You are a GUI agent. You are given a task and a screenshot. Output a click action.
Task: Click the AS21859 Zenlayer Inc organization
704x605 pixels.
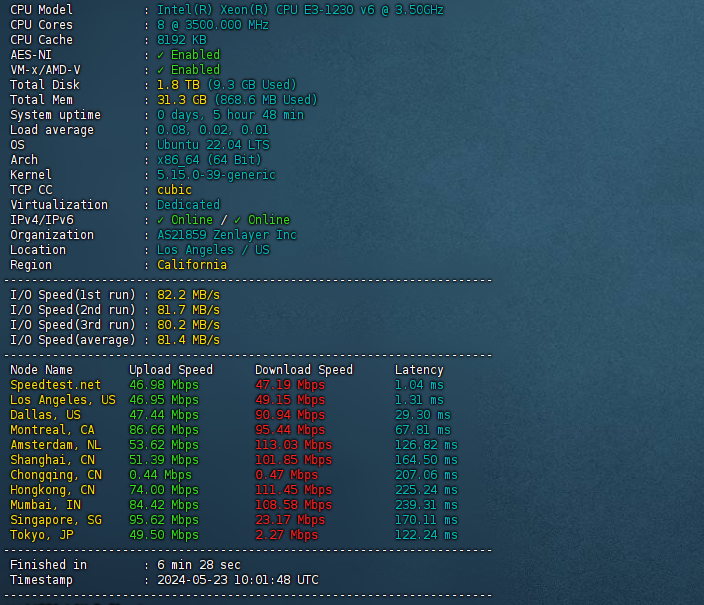[226, 235]
